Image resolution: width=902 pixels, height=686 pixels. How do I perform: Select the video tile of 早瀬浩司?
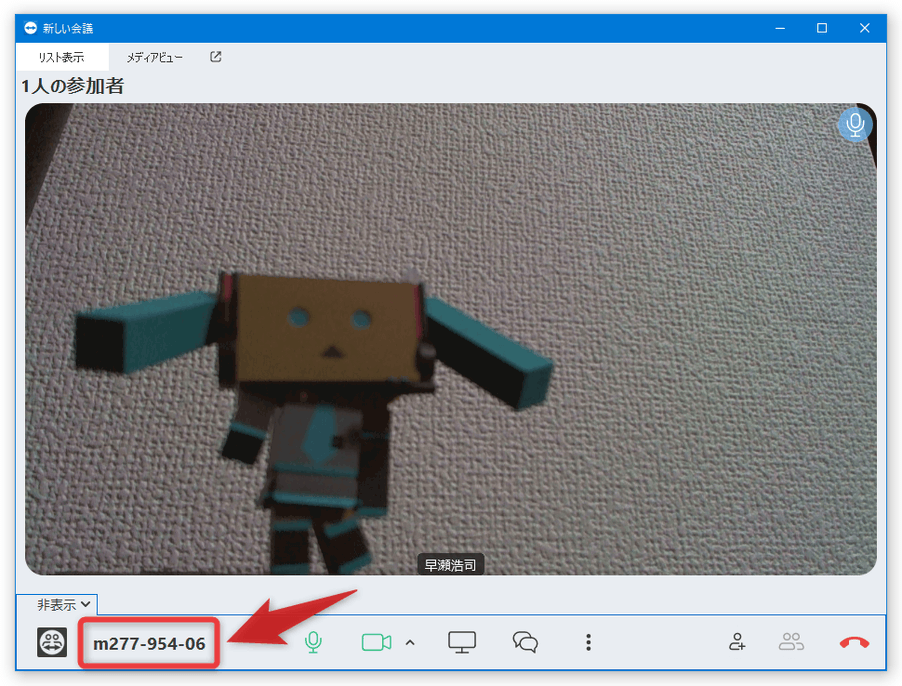pyautogui.click(x=450, y=339)
